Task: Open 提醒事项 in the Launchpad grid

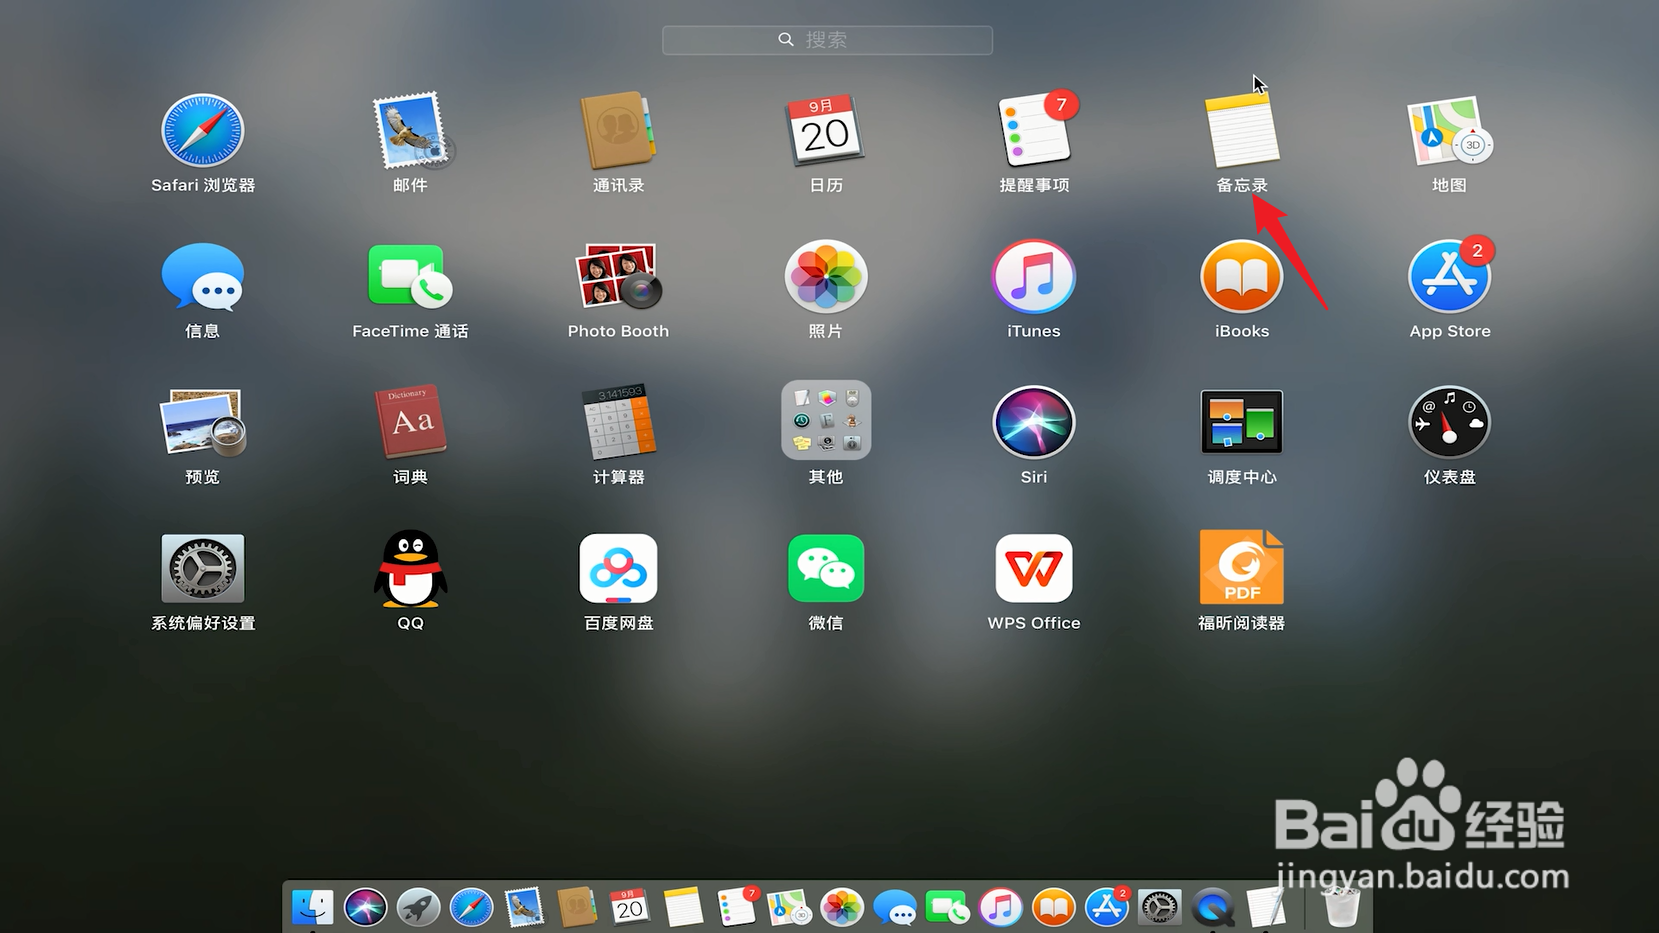Action: pos(1034,131)
